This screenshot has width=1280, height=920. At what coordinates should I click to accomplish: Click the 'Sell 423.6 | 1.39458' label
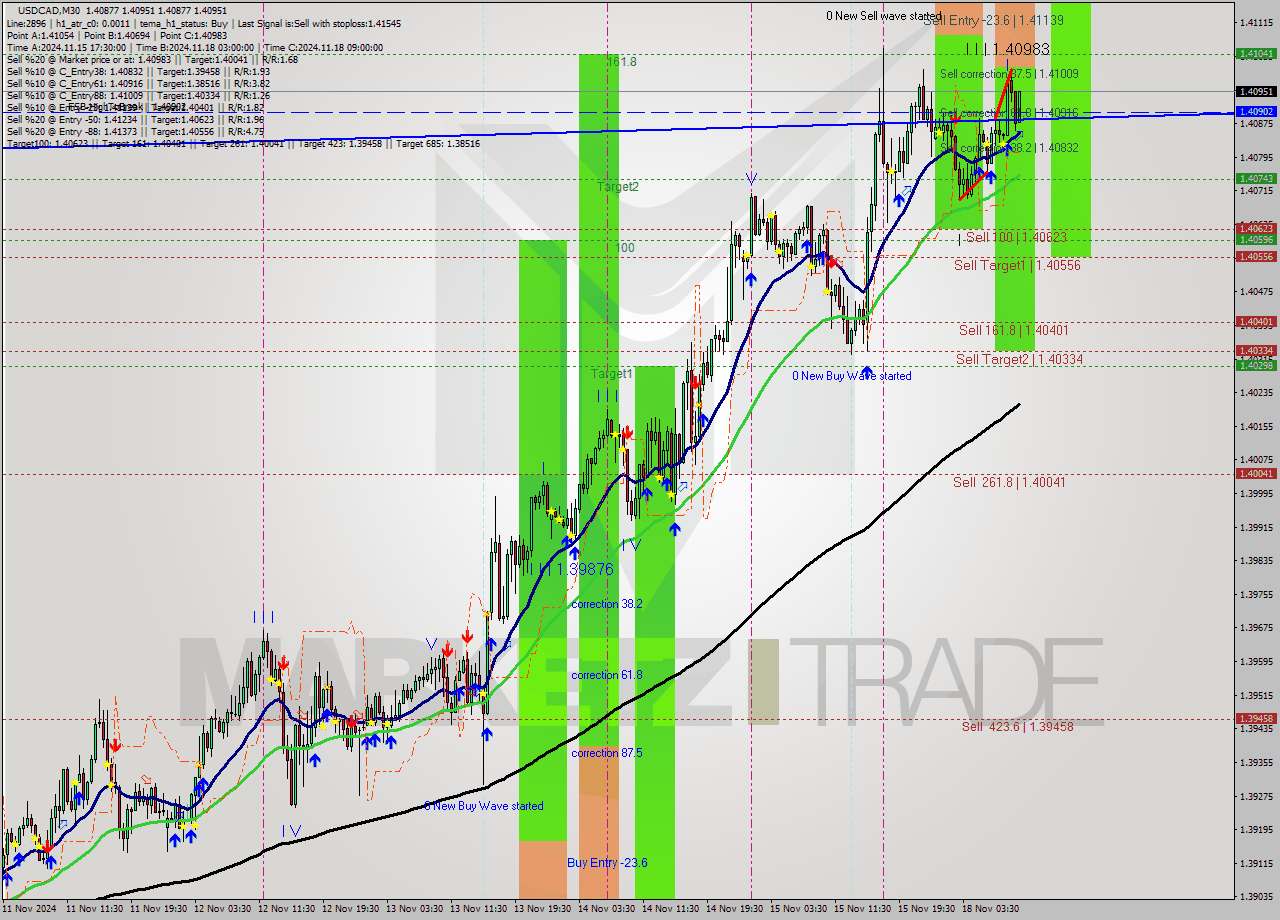(1017, 726)
